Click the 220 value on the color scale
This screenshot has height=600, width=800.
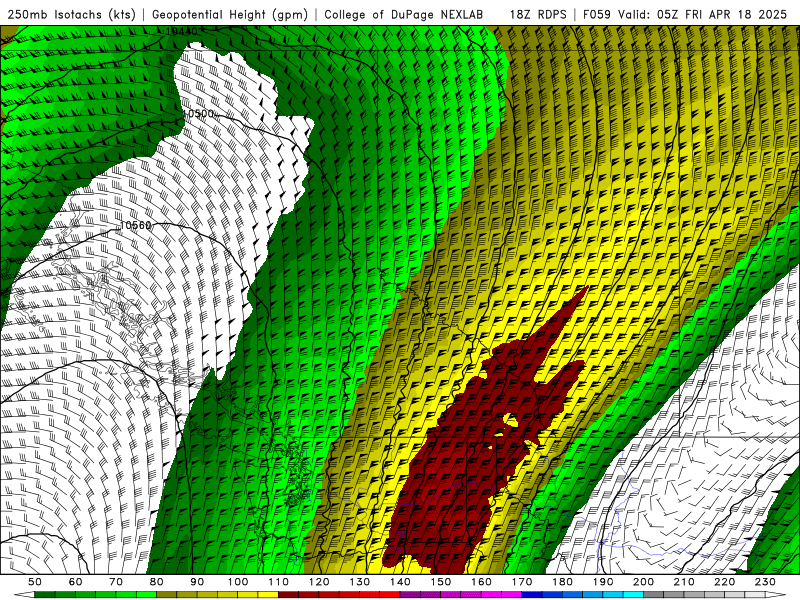(x=725, y=582)
